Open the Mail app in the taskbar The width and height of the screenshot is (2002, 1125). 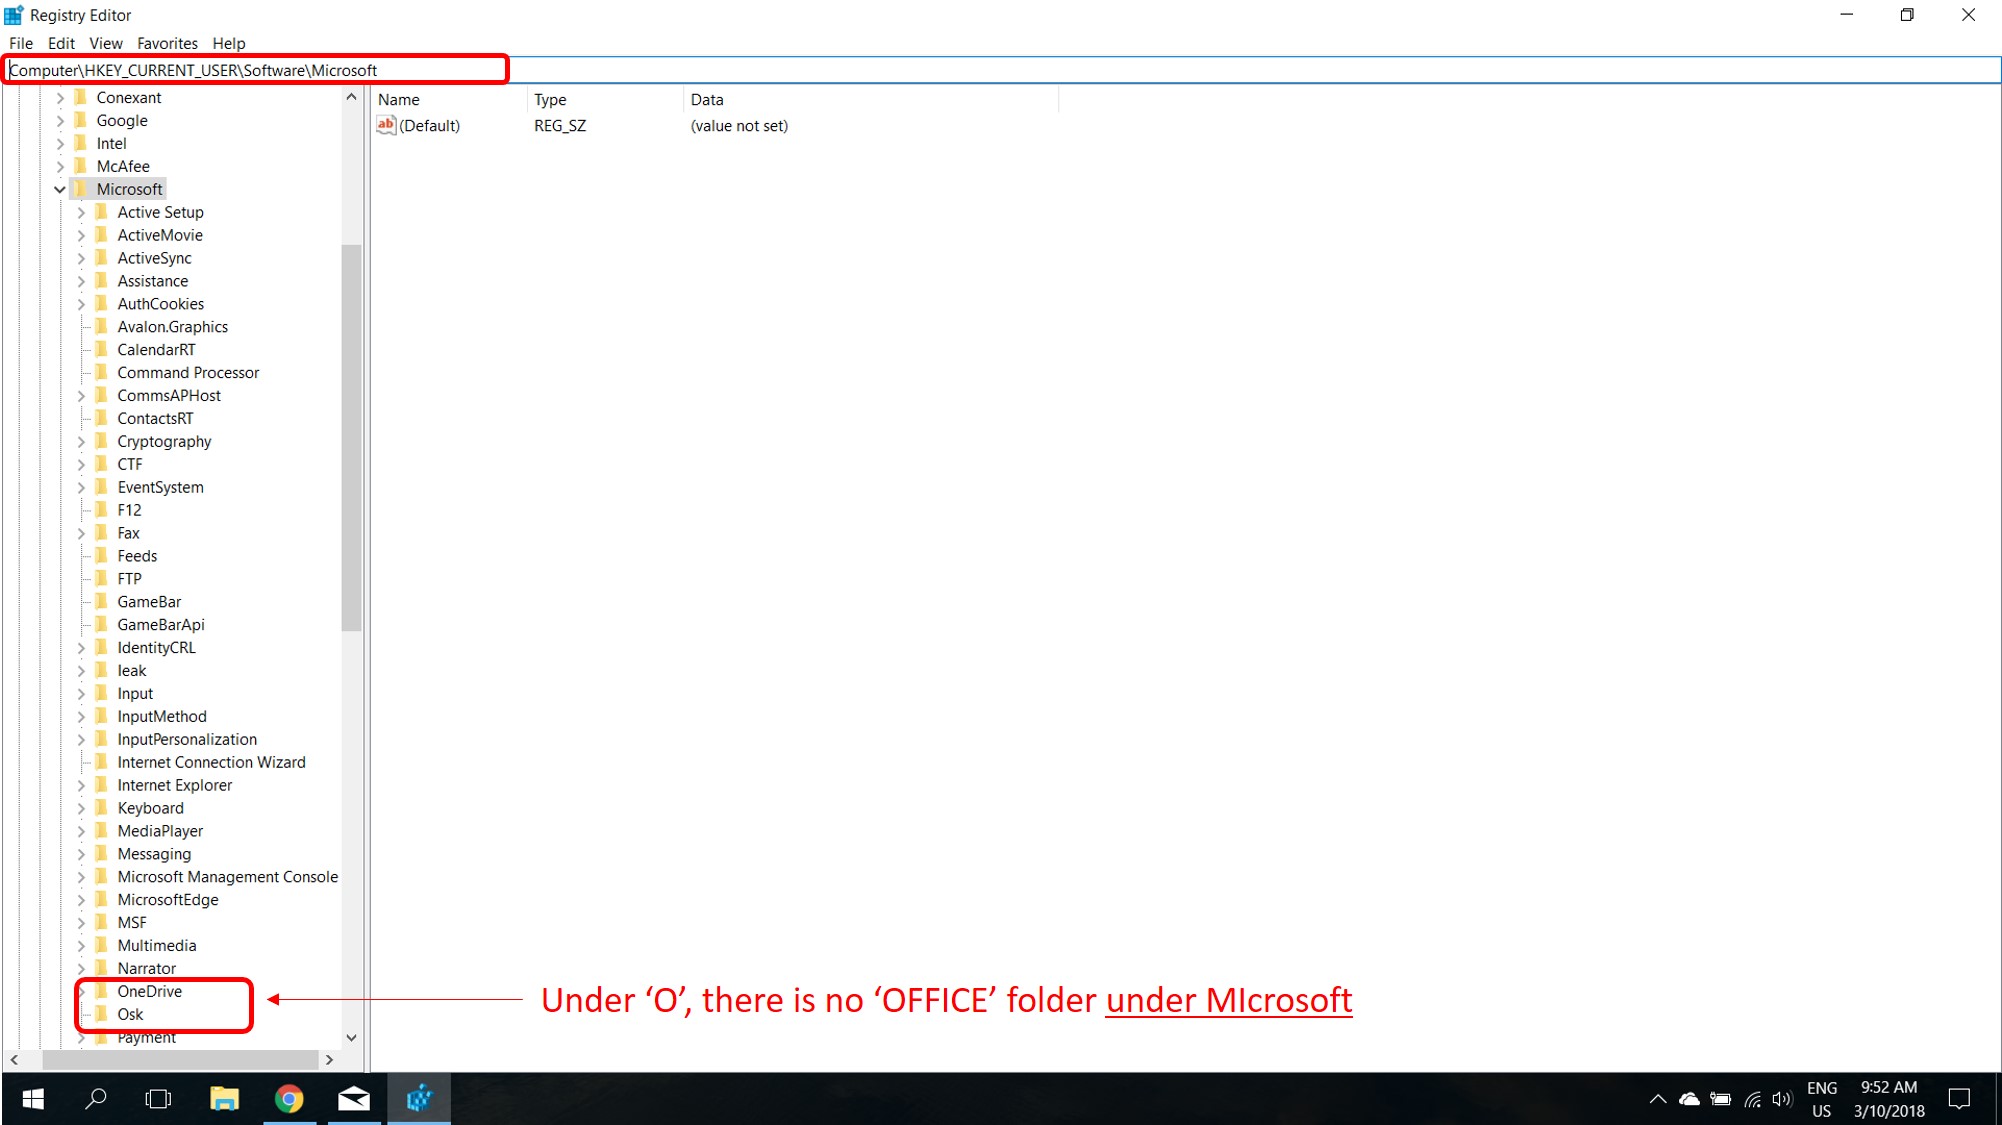click(354, 1099)
